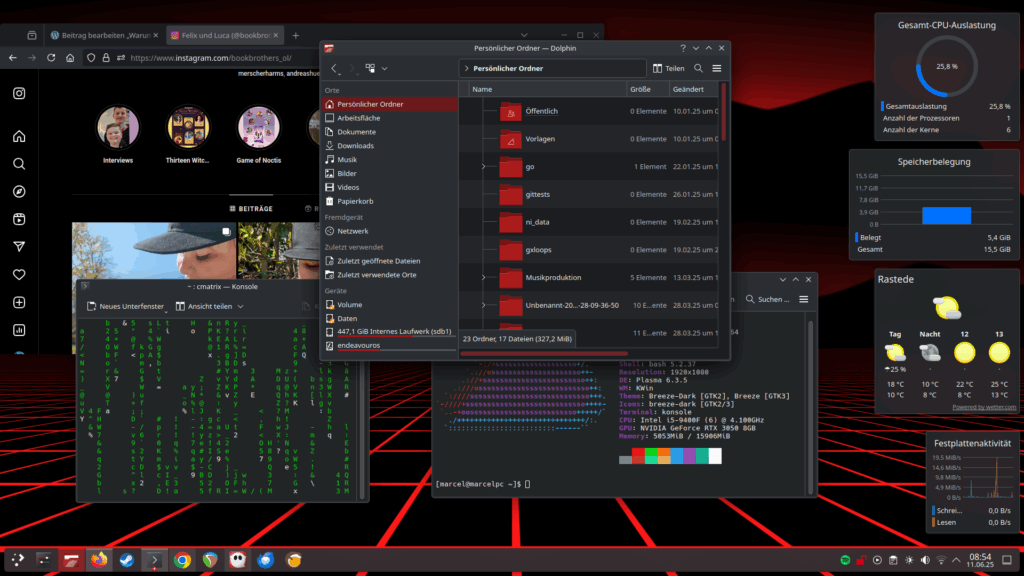Select the Öffentlich folder icon
The height and width of the screenshot is (576, 1024).
pos(511,112)
